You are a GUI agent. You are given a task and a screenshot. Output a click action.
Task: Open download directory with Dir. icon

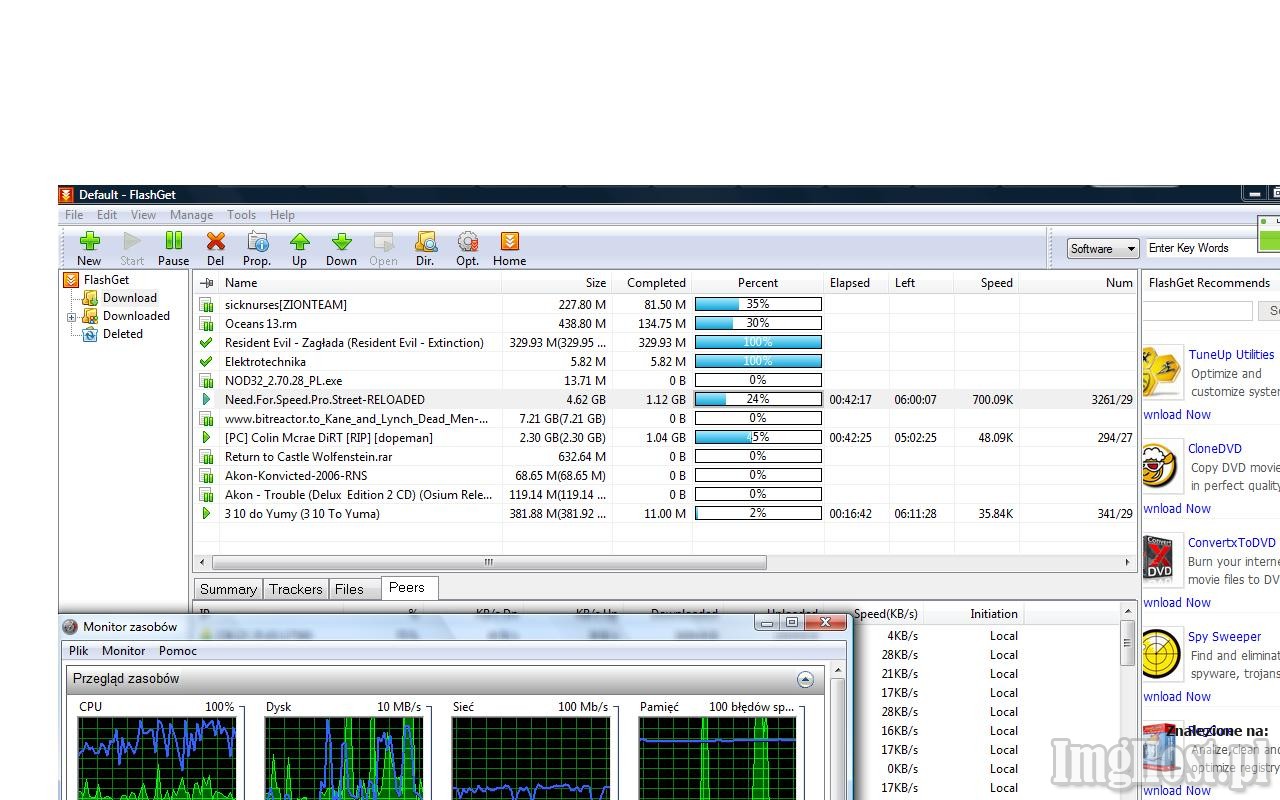(425, 248)
